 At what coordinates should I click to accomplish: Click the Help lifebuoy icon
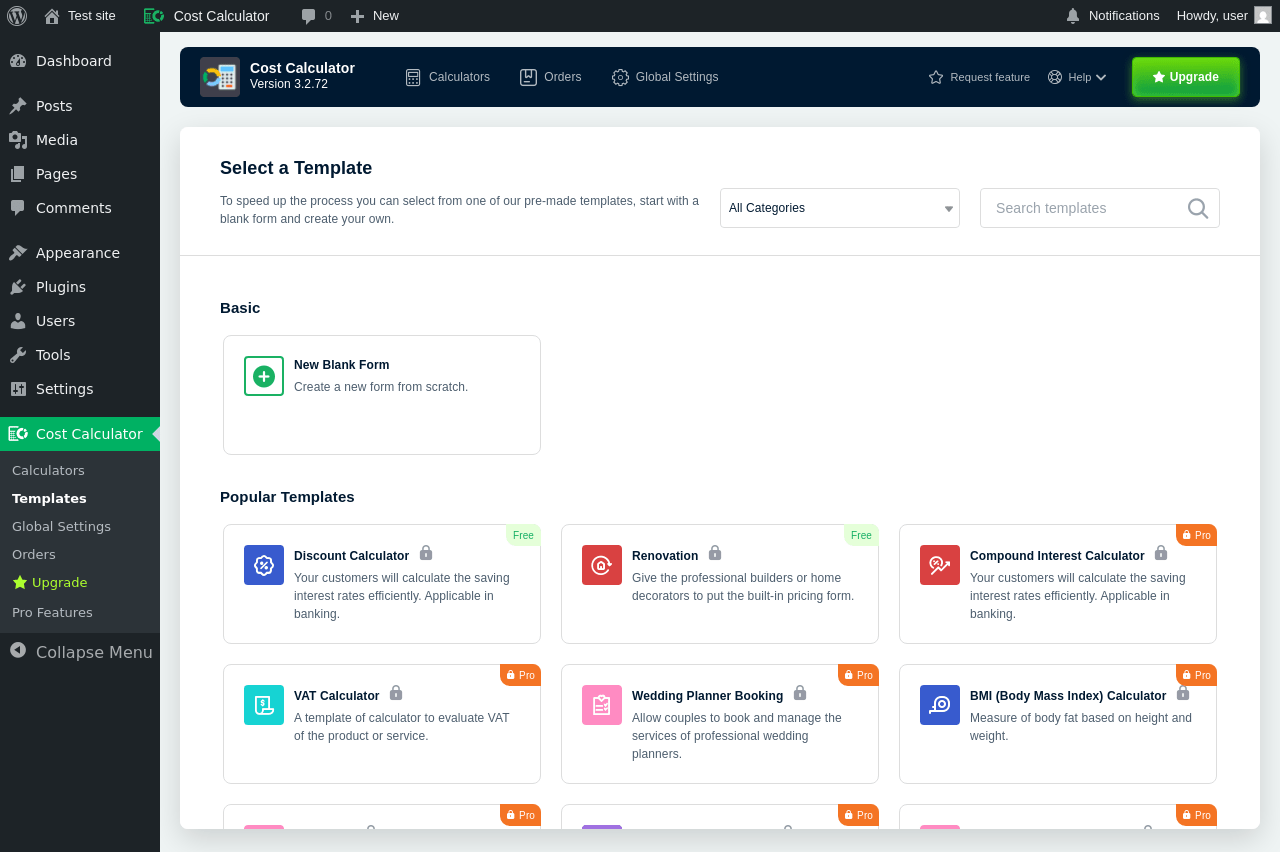pos(1055,77)
